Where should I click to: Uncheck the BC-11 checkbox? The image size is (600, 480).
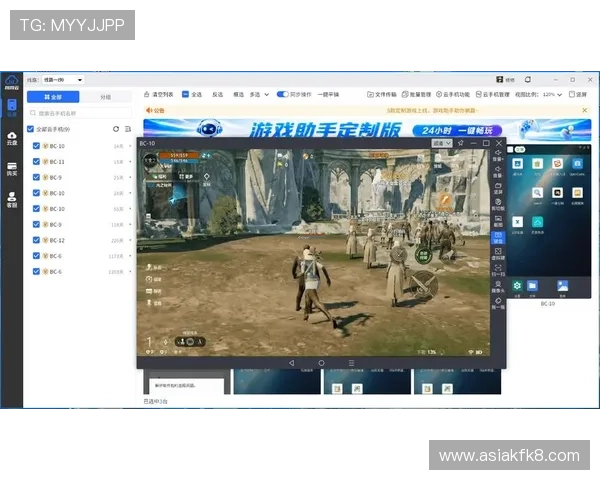pyautogui.click(x=36, y=162)
